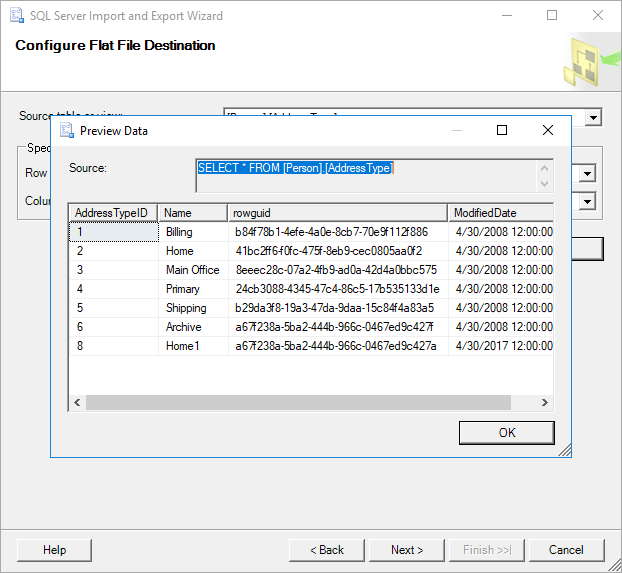Click the rowguid column header

pyautogui.click(x=338, y=213)
